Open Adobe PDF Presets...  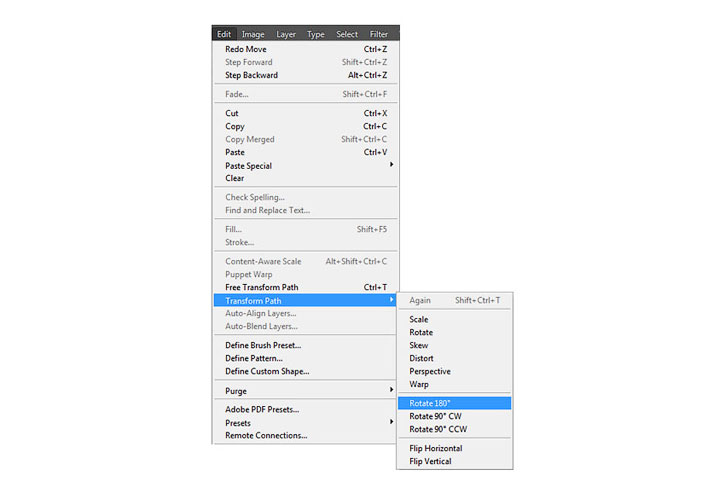pyautogui.click(x=306, y=409)
